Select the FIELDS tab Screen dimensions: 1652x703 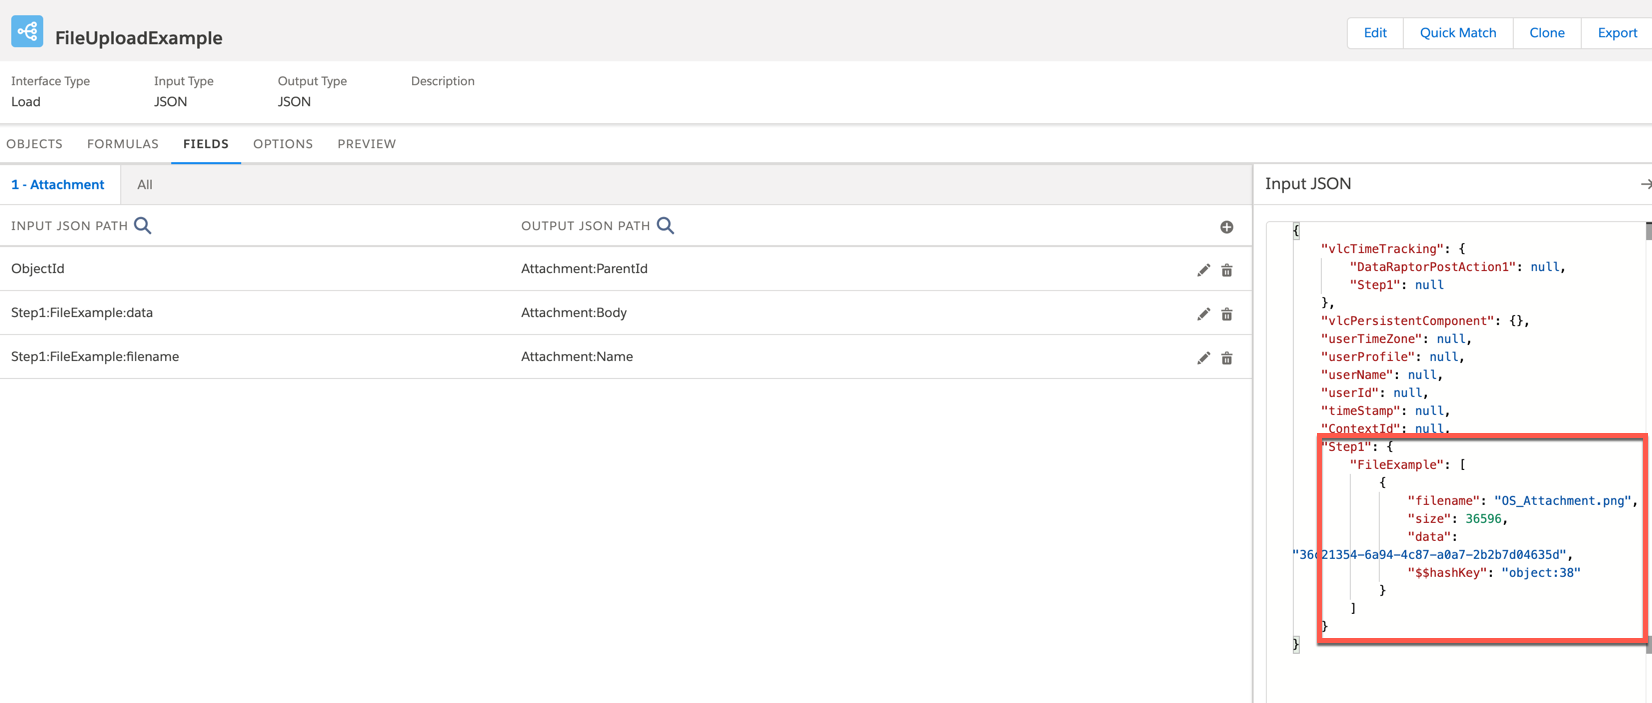tap(206, 144)
